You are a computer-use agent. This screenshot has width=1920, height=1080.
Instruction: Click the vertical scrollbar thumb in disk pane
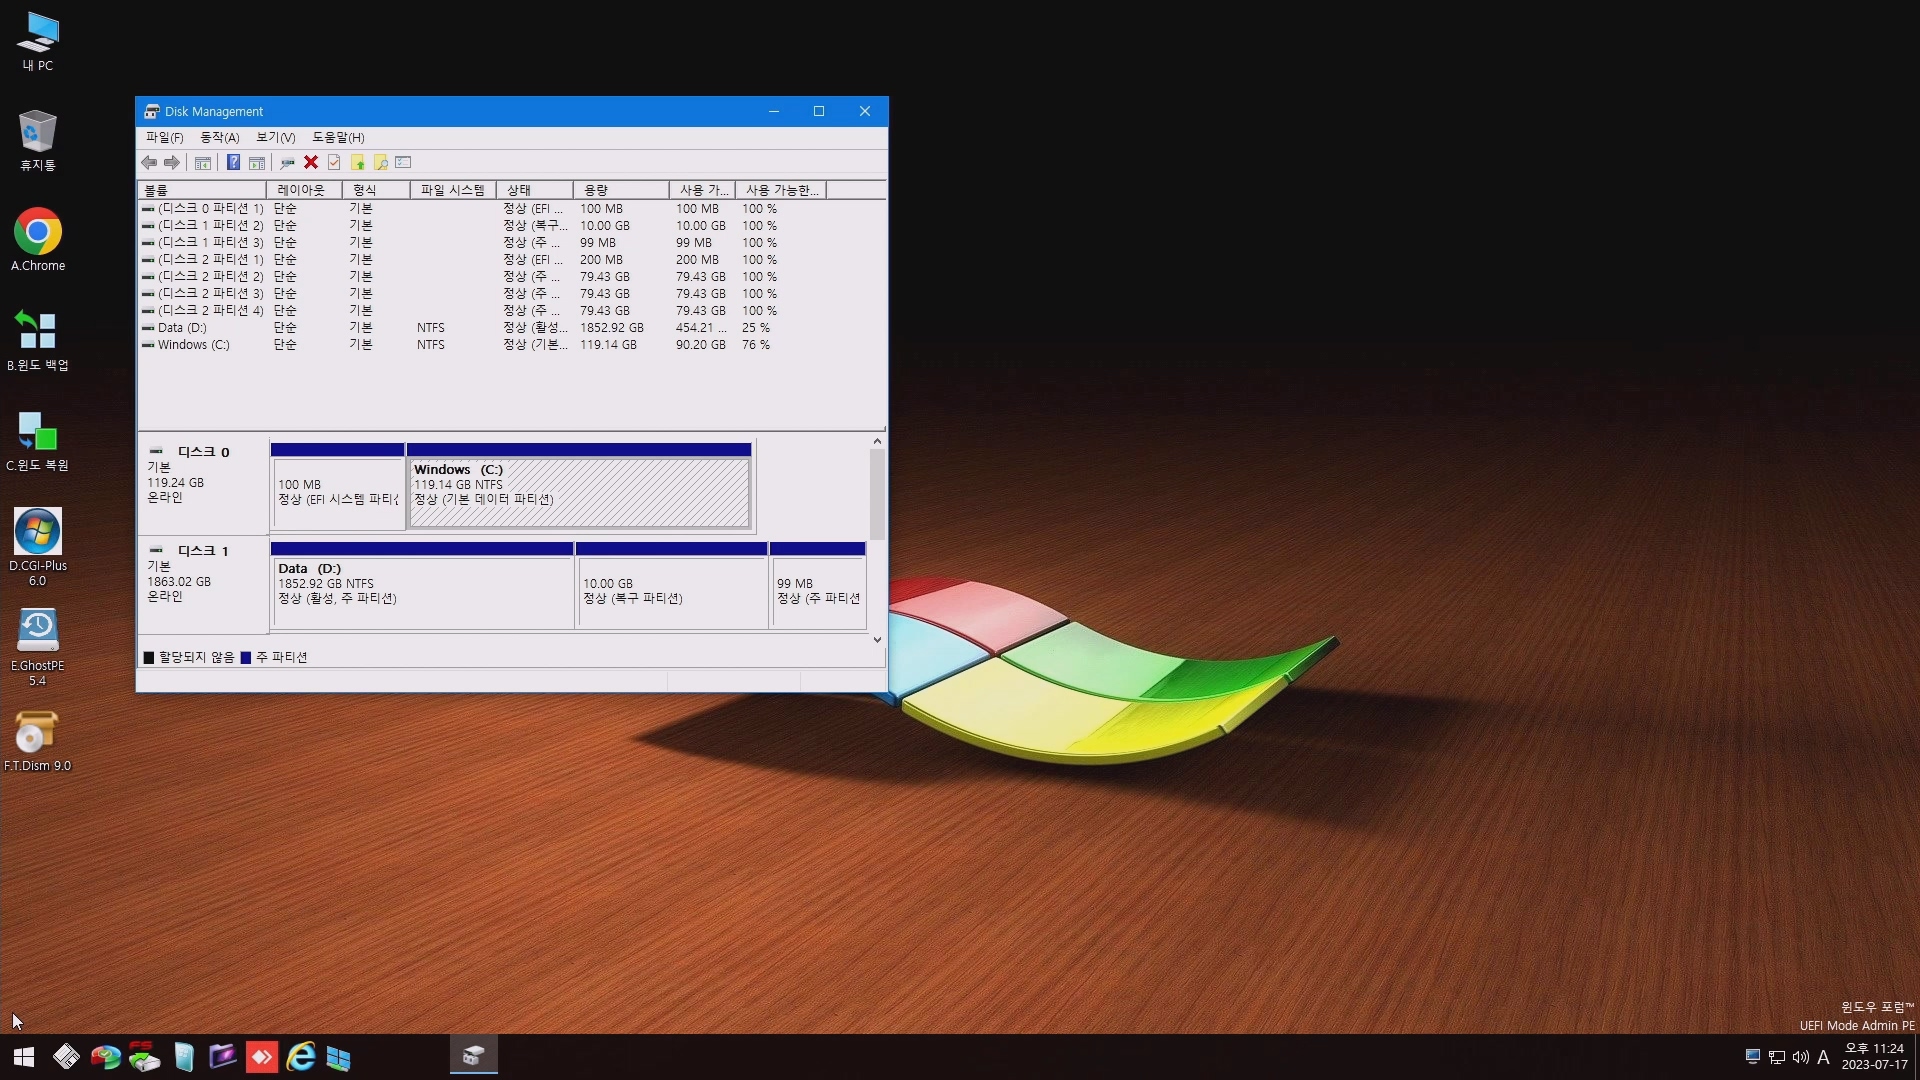pyautogui.click(x=877, y=494)
